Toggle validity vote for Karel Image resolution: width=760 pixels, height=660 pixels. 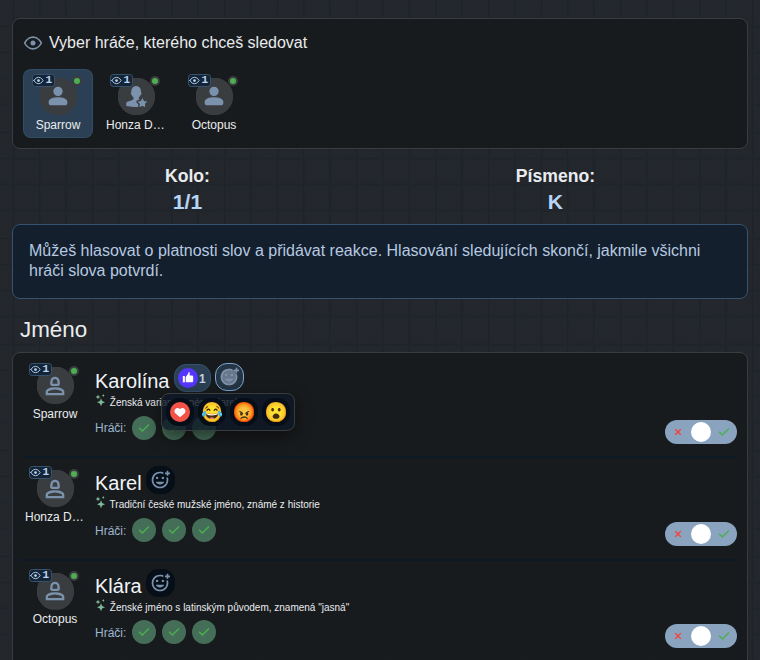(x=701, y=534)
